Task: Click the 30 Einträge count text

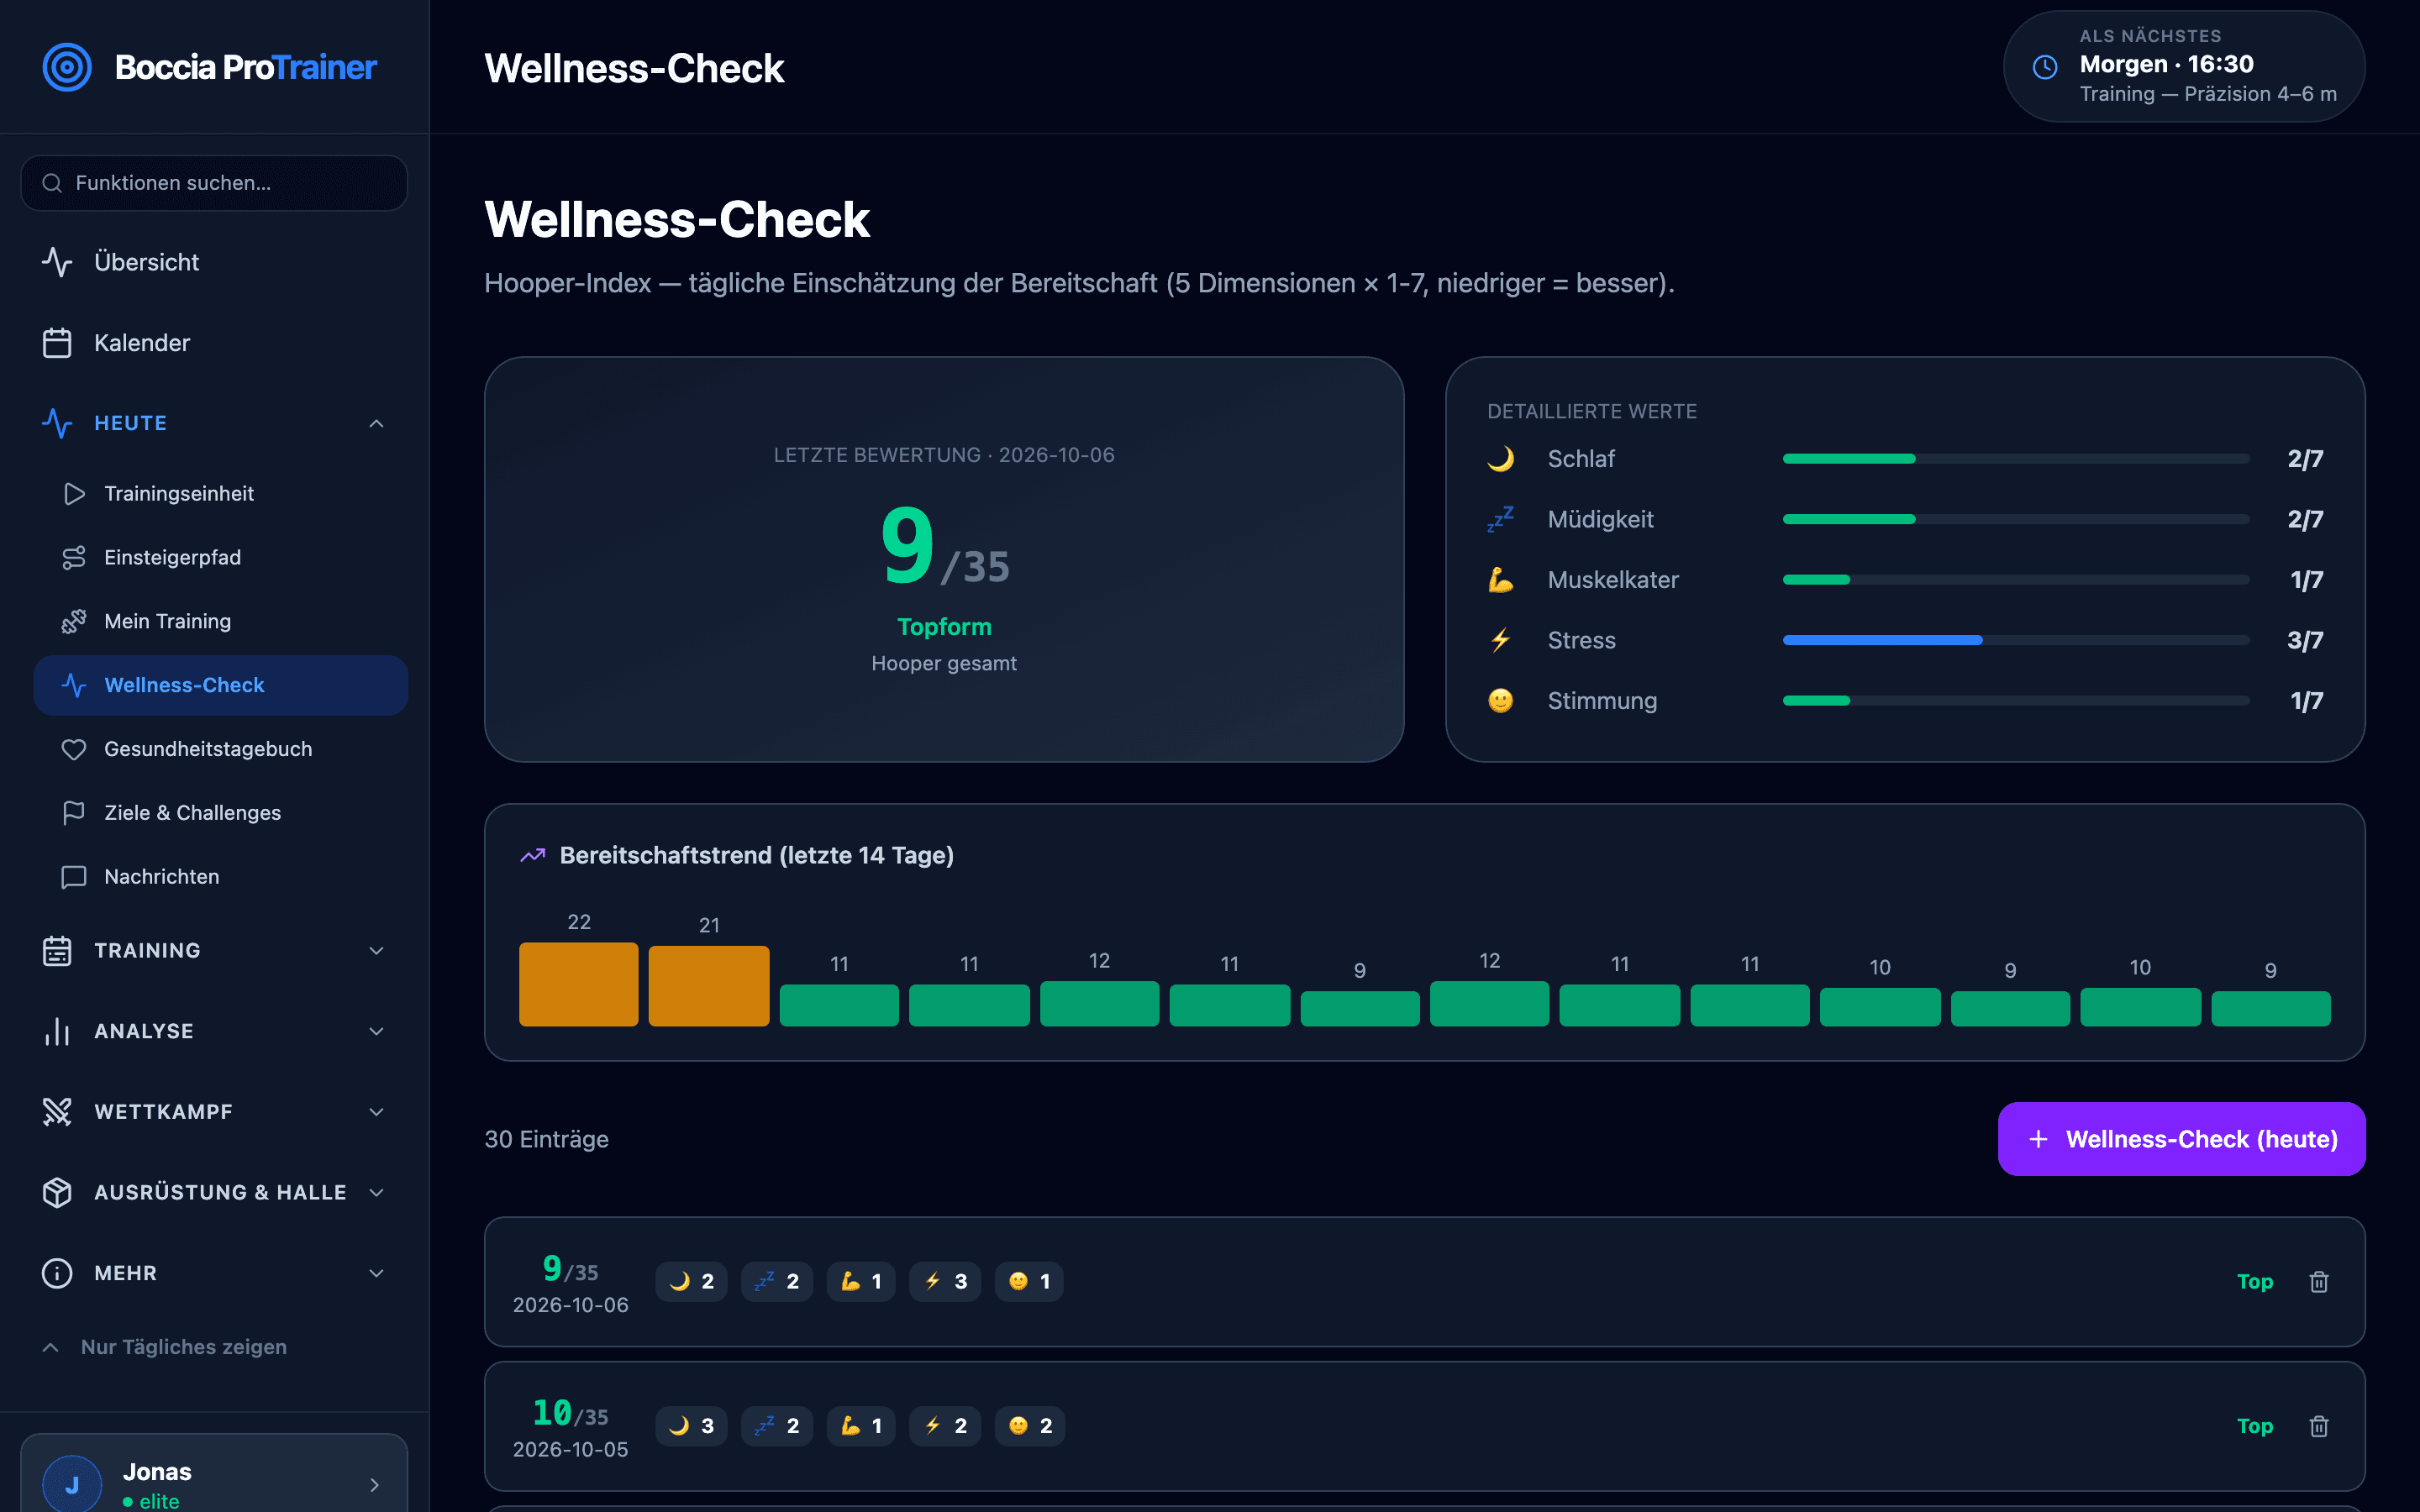Action: tap(546, 1139)
